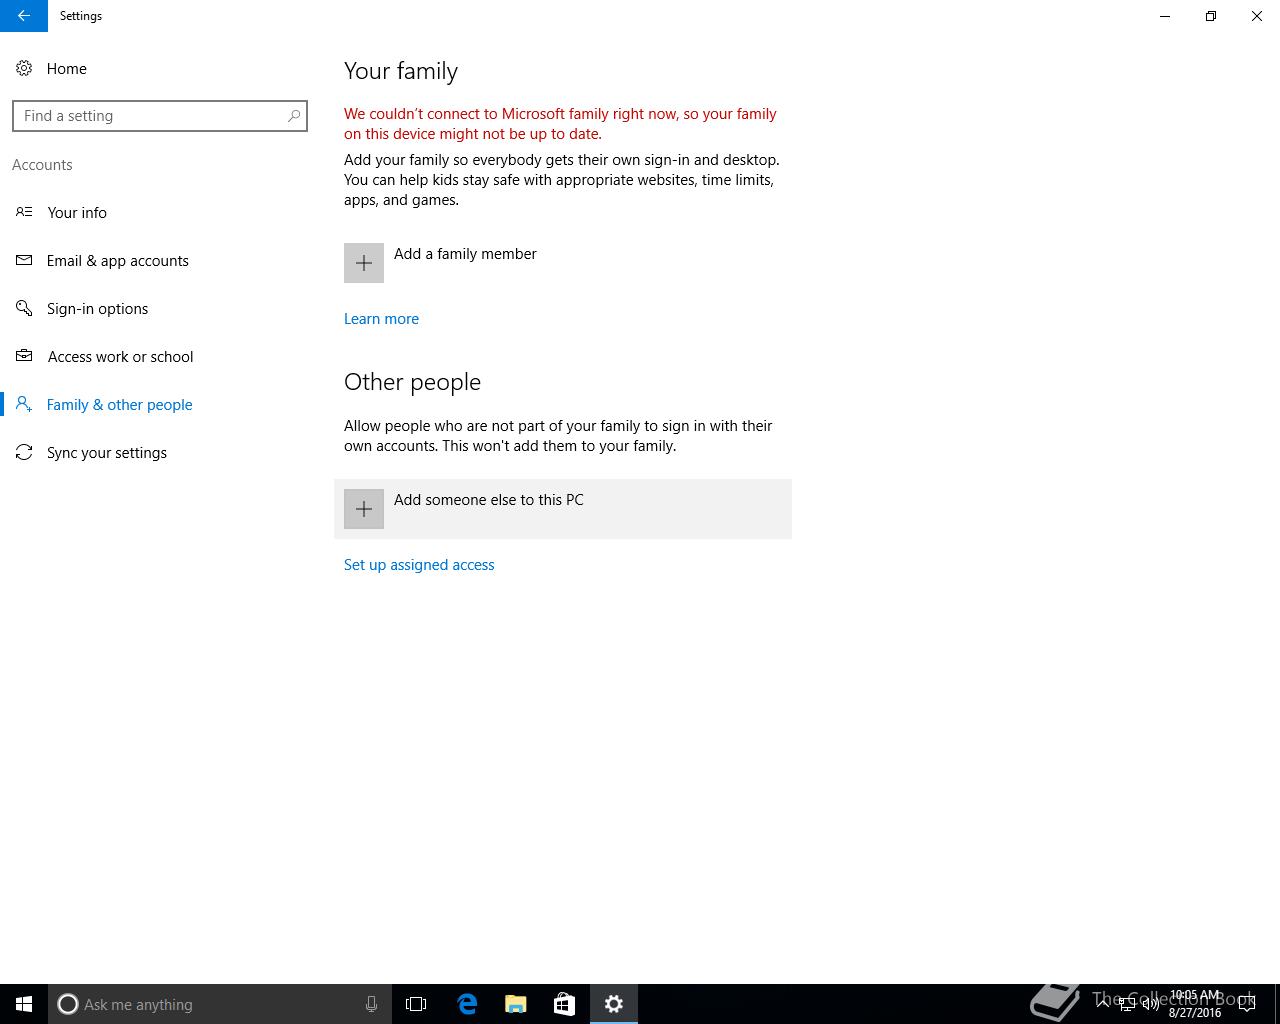This screenshot has width=1280, height=1024.
Task: Click the magnifier icon in search box
Action: point(294,116)
